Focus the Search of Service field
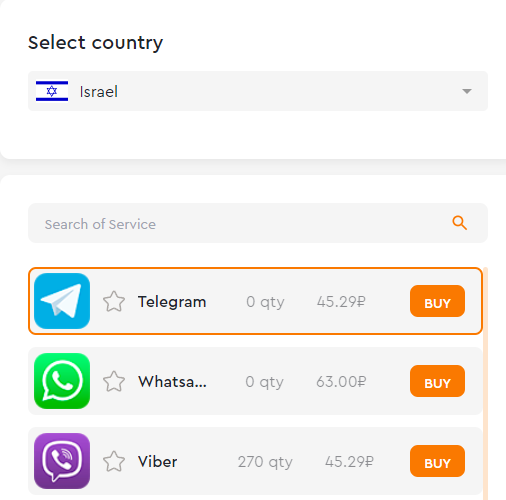 pyautogui.click(x=258, y=223)
